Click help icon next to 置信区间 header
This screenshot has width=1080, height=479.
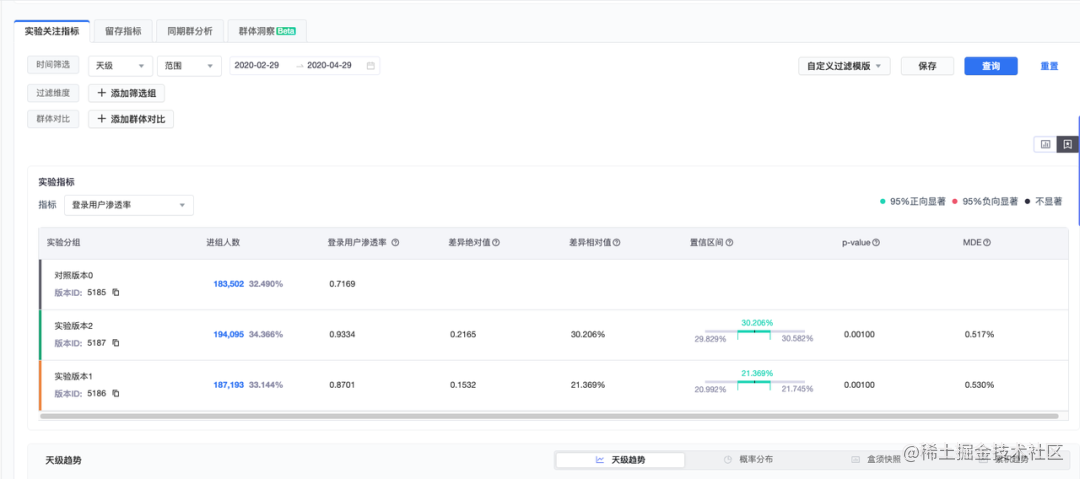click(730, 243)
